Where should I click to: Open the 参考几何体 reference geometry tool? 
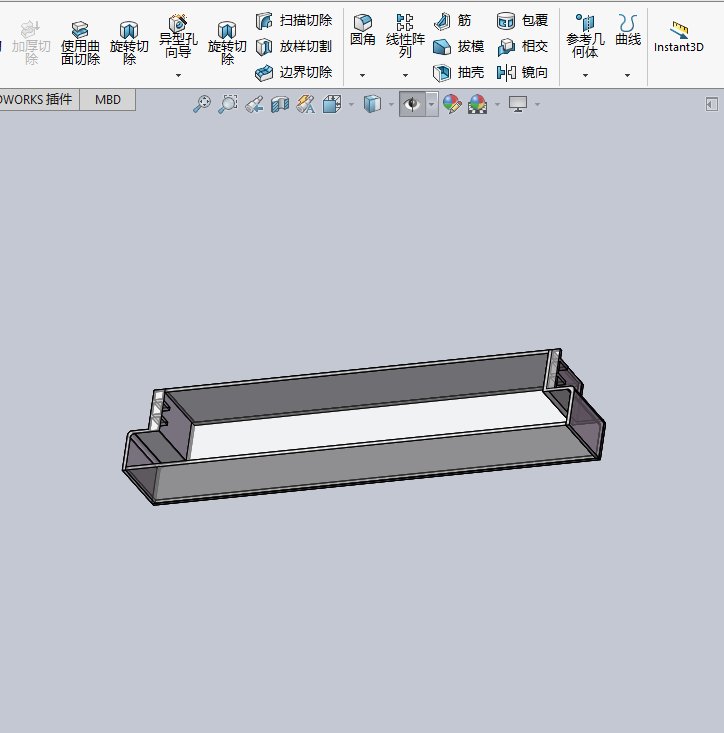(x=585, y=36)
